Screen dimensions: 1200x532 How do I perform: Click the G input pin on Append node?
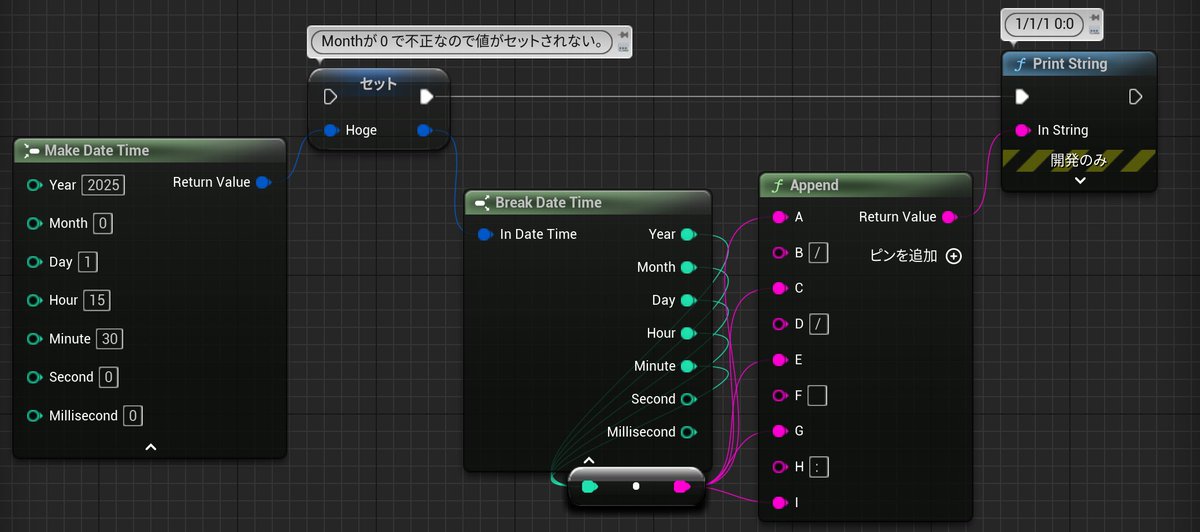[780, 431]
